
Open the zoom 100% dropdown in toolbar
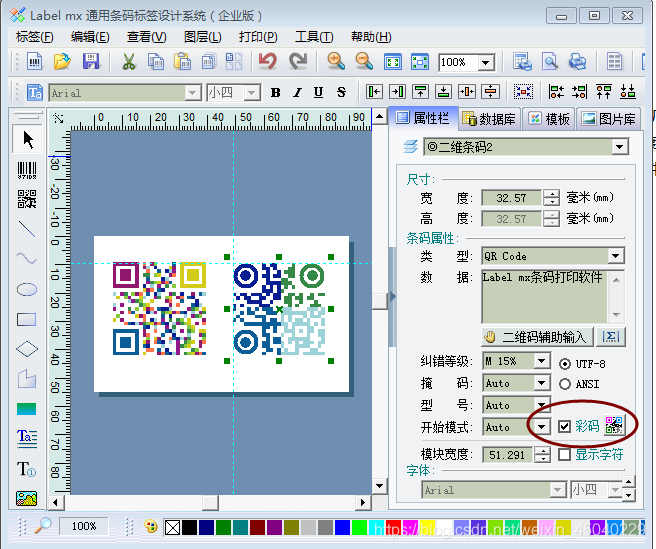[x=486, y=63]
